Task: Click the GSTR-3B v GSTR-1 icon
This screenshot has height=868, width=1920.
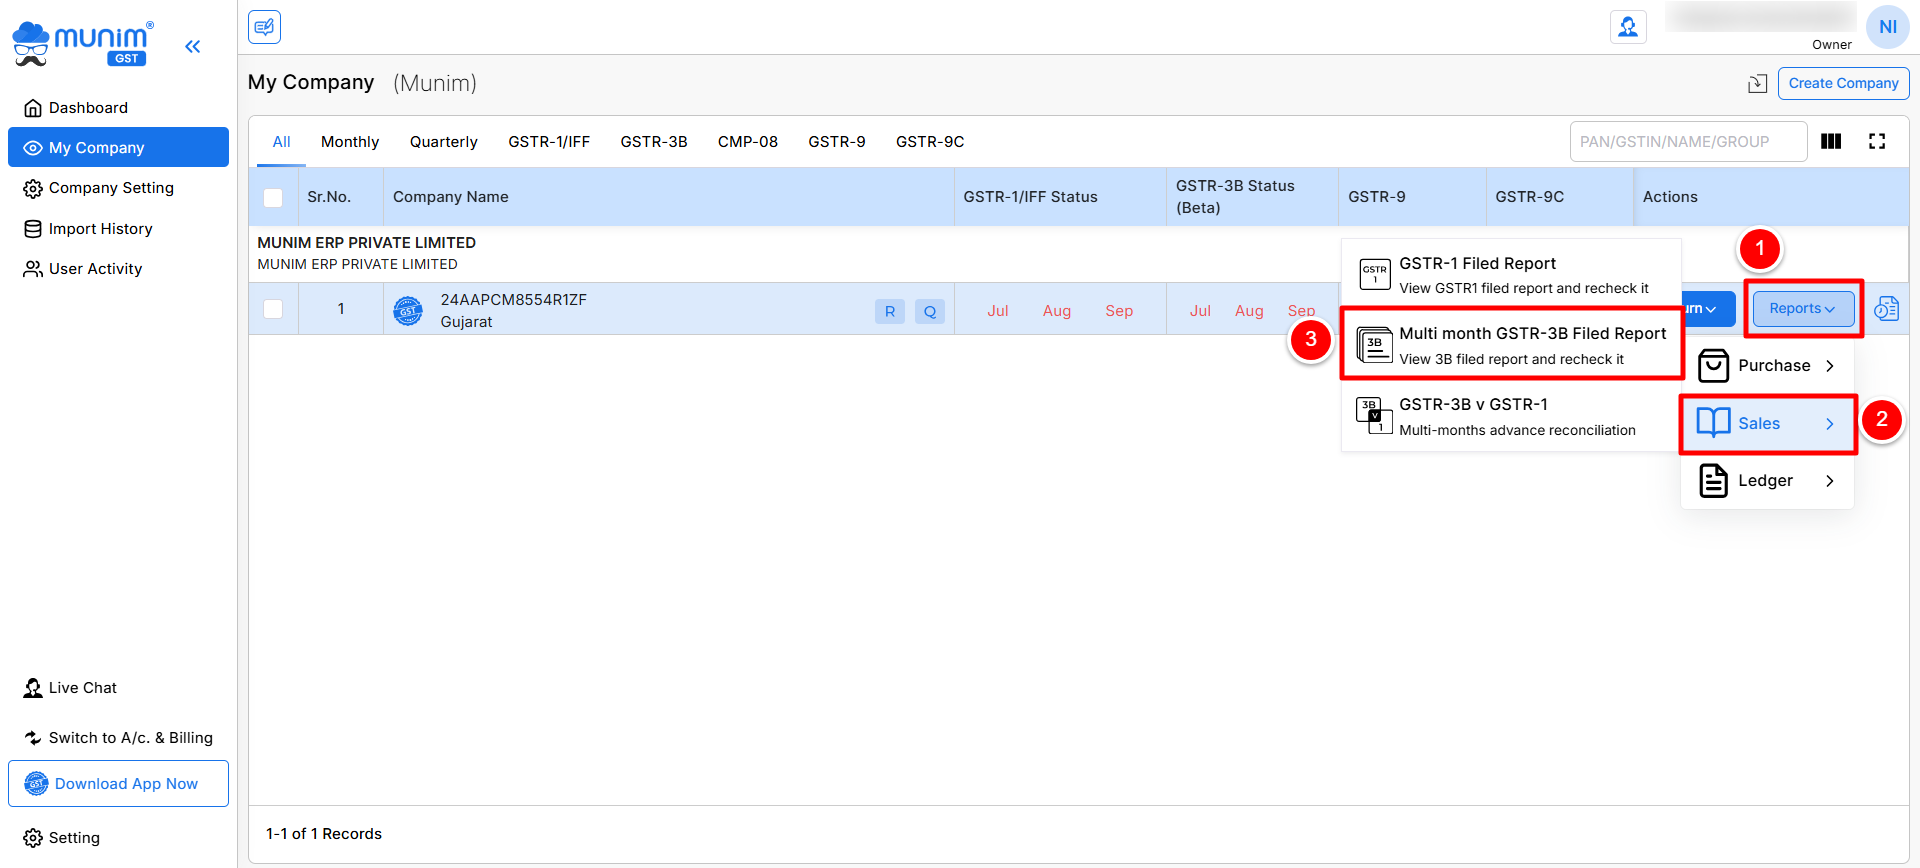Action: (1374, 415)
